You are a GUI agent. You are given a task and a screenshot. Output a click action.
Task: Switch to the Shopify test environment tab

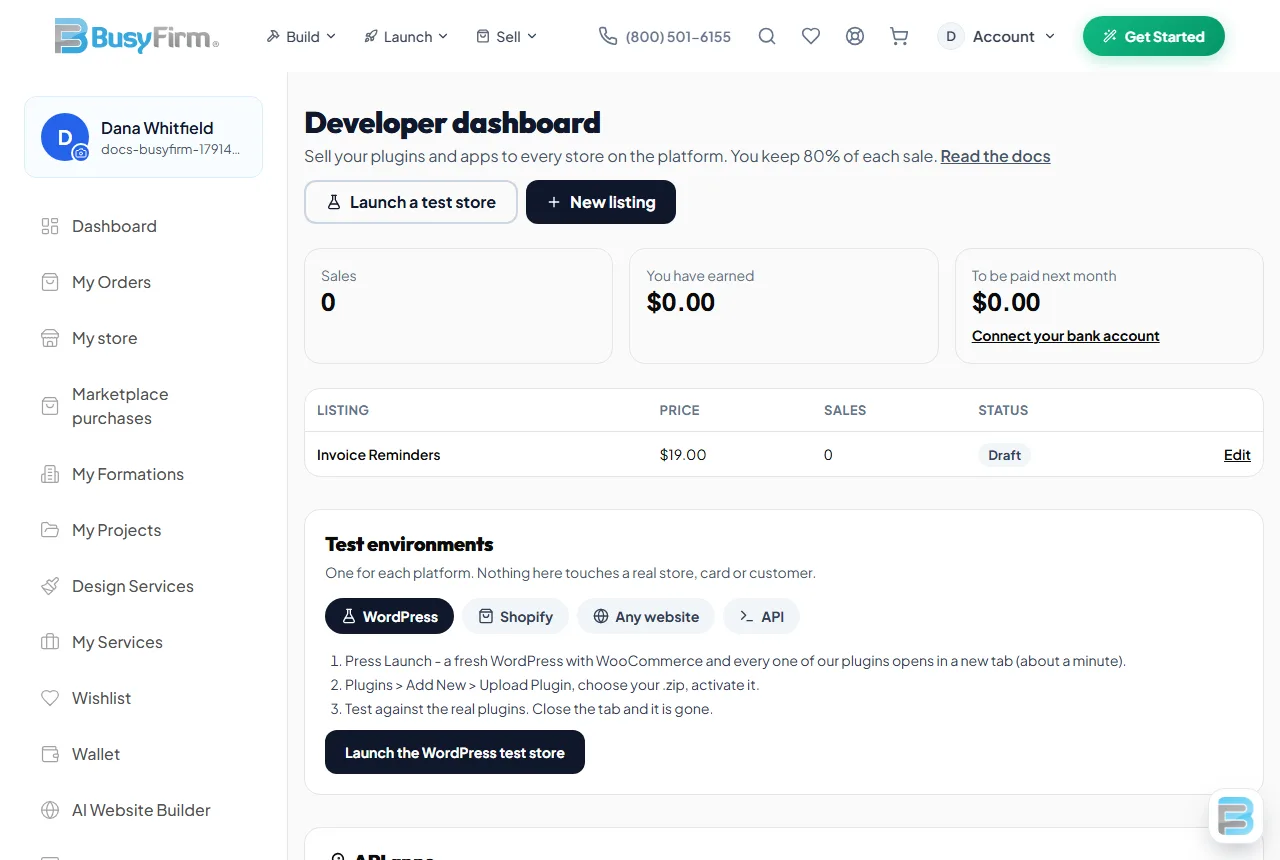point(515,616)
